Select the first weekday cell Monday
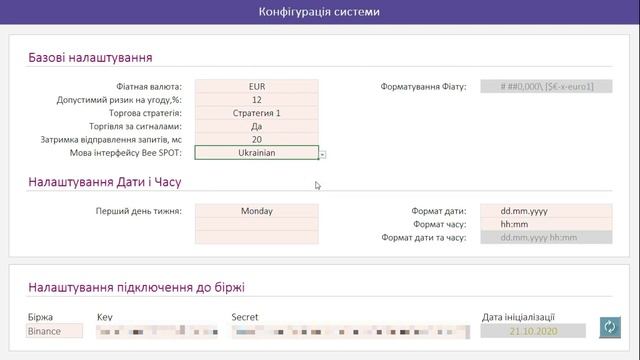This screenshot has height=360, width=640. coord(257,211)
